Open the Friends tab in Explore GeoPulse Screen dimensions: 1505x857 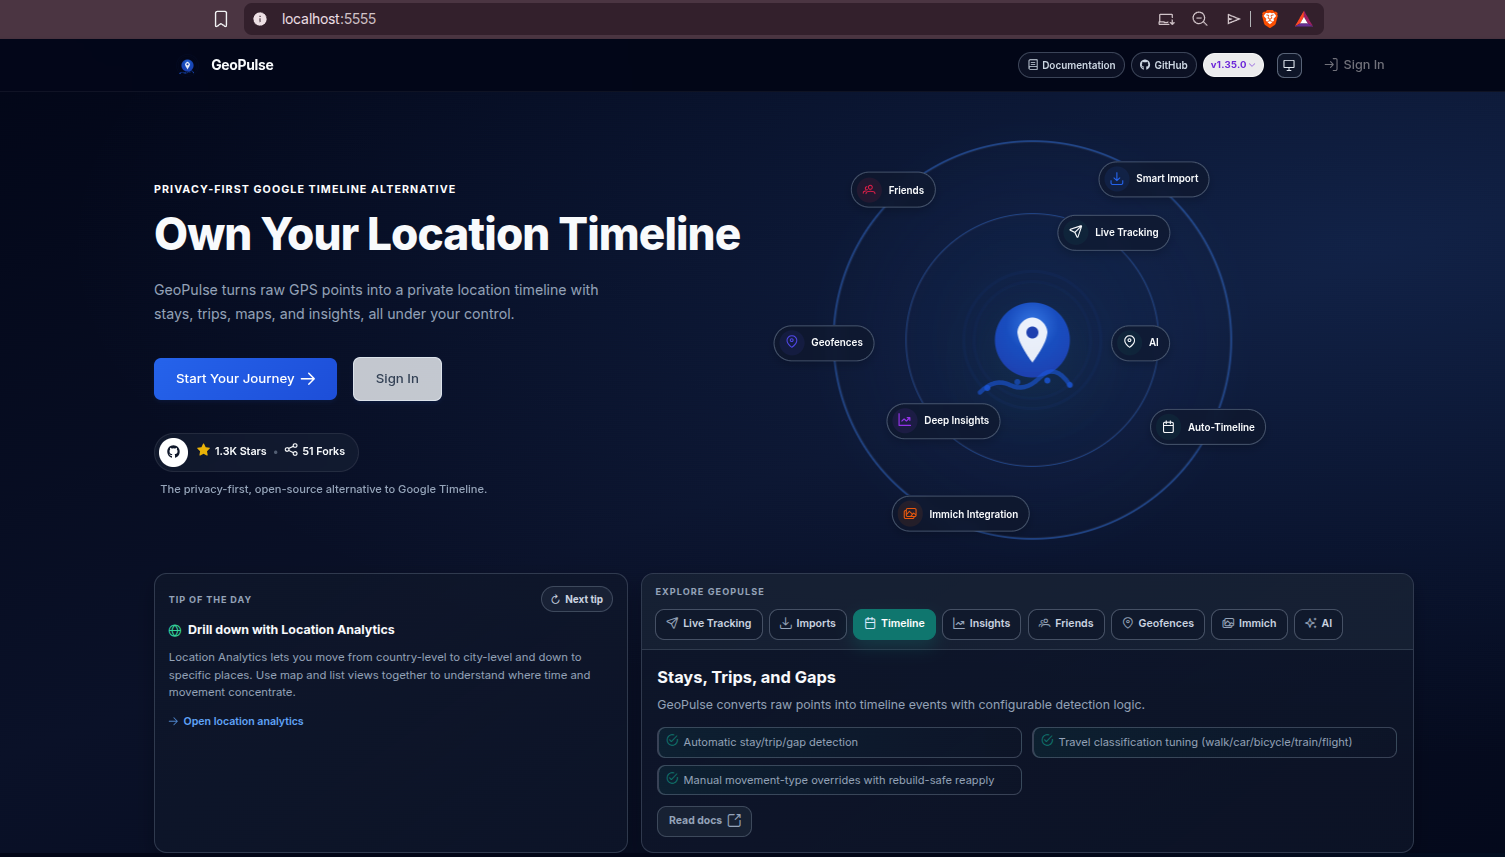pyautogui.click(x=1066, y=624)
